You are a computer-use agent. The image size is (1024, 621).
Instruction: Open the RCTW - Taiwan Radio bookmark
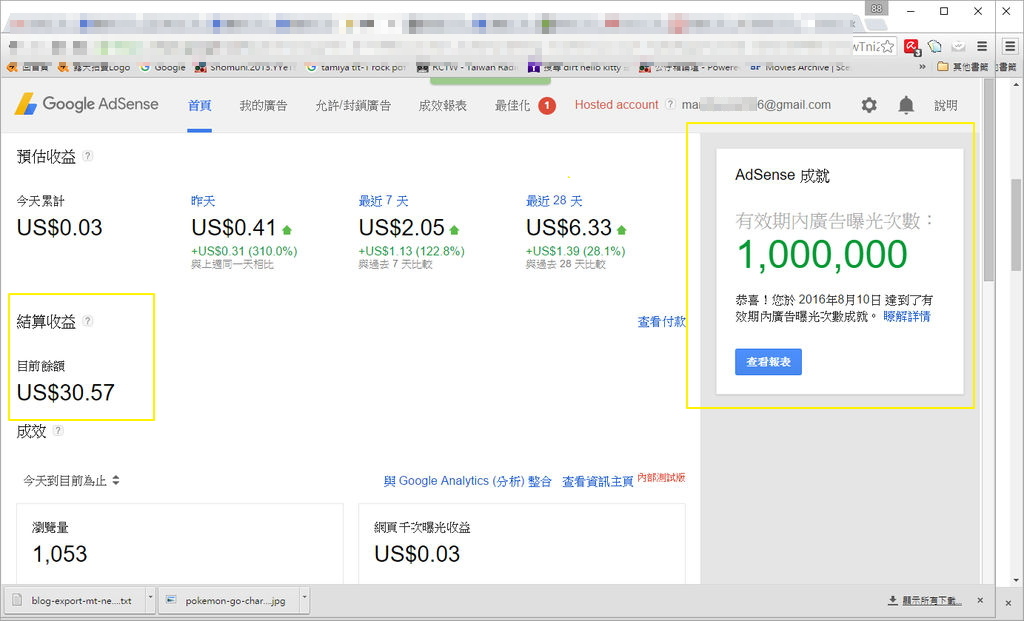(467, 67)
